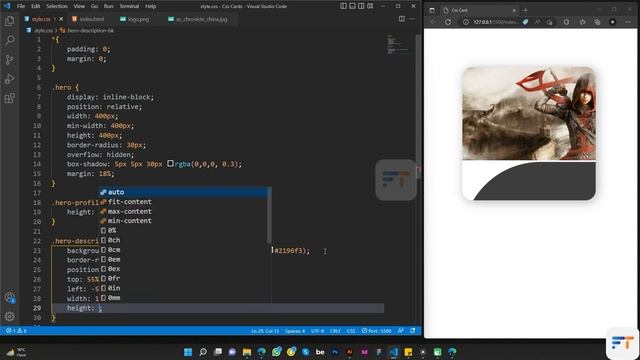Open the Customize Layout icon
This screenshot has width=640, height=360.
click(370, 6)
